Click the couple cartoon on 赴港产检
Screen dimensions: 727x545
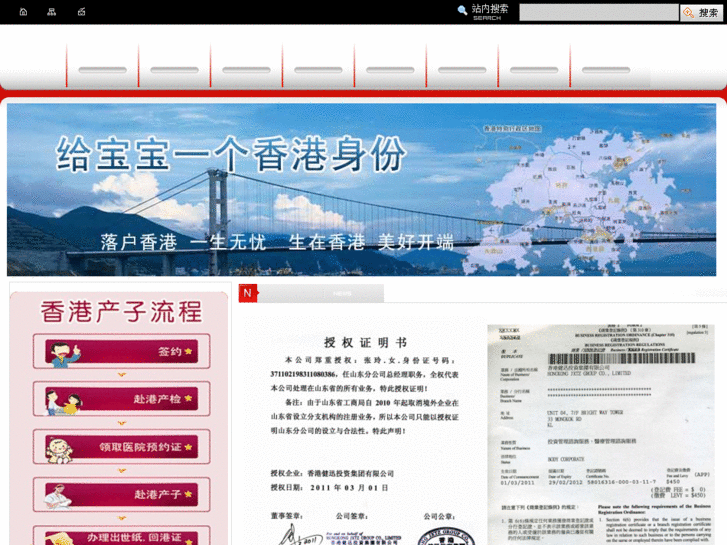click(64, 402)
